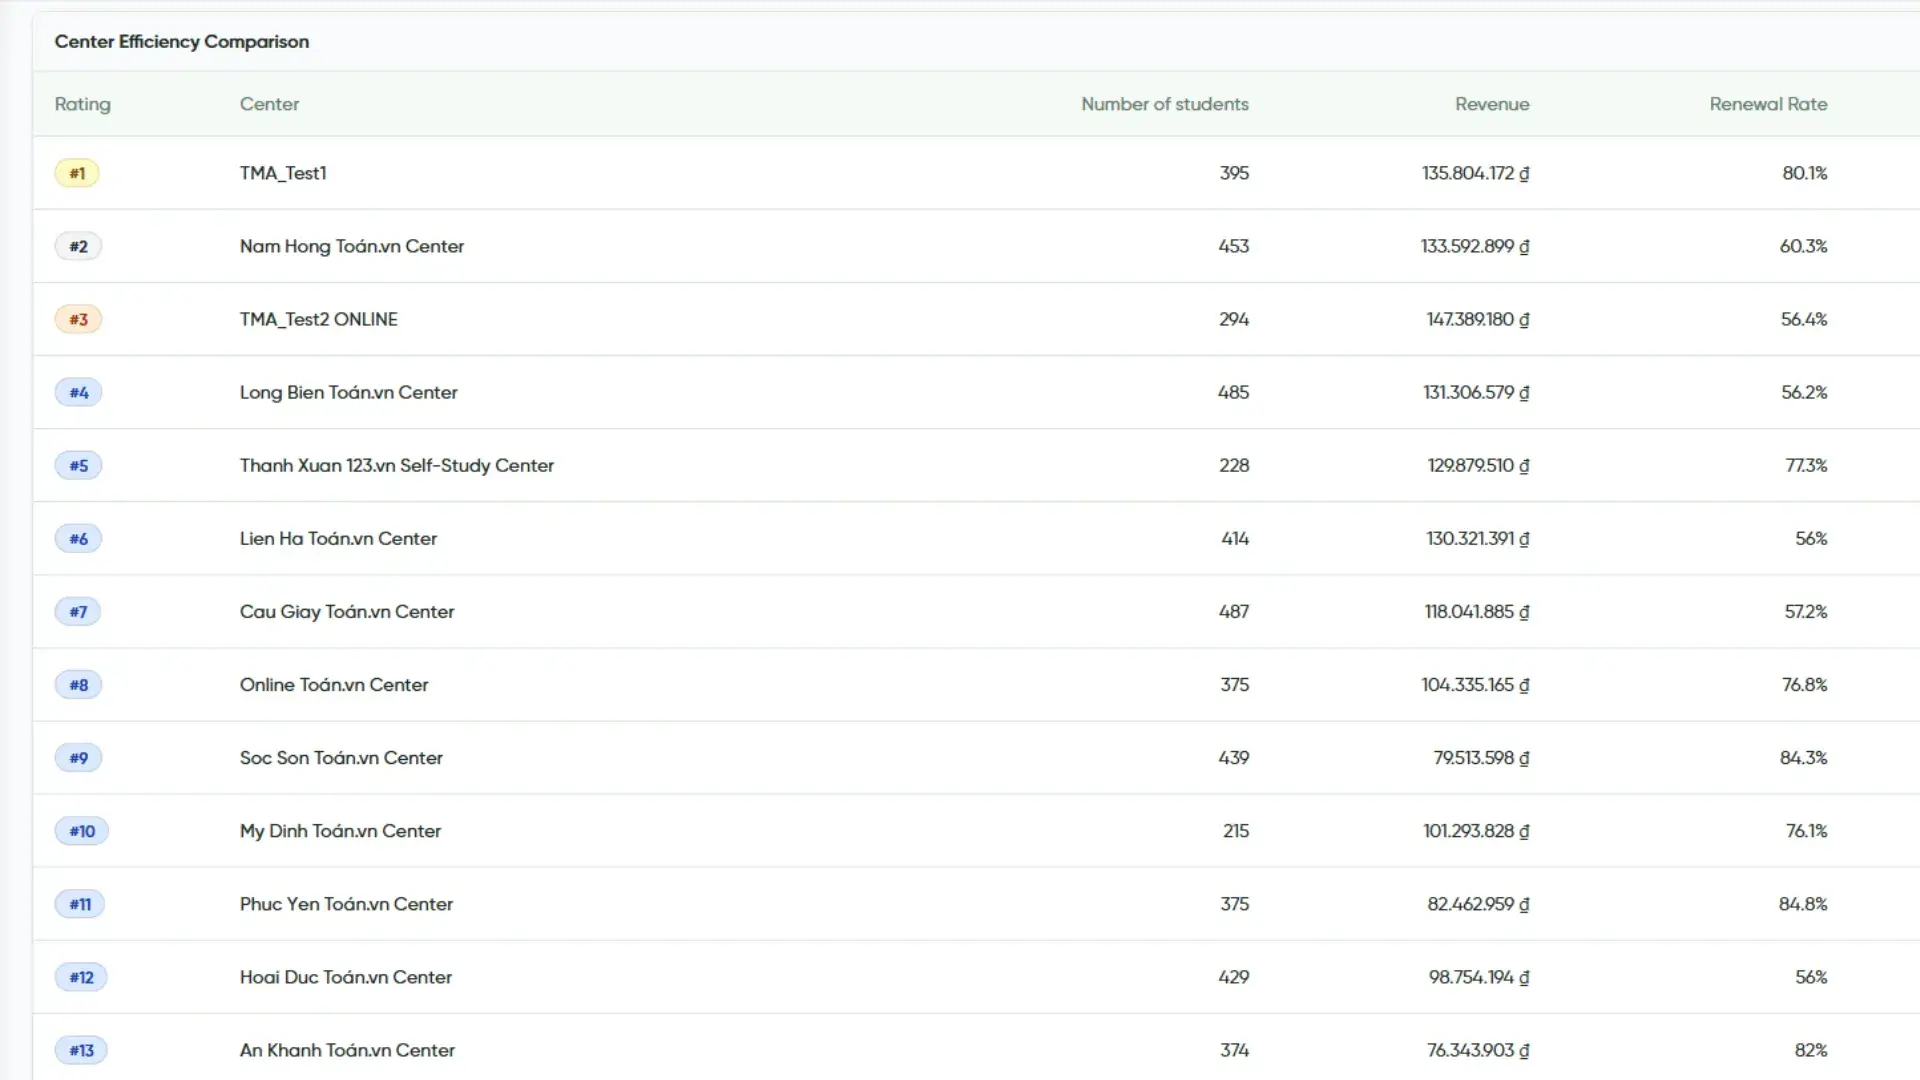
Task: Click the #1 rating badge
Action: coord(77,173)
